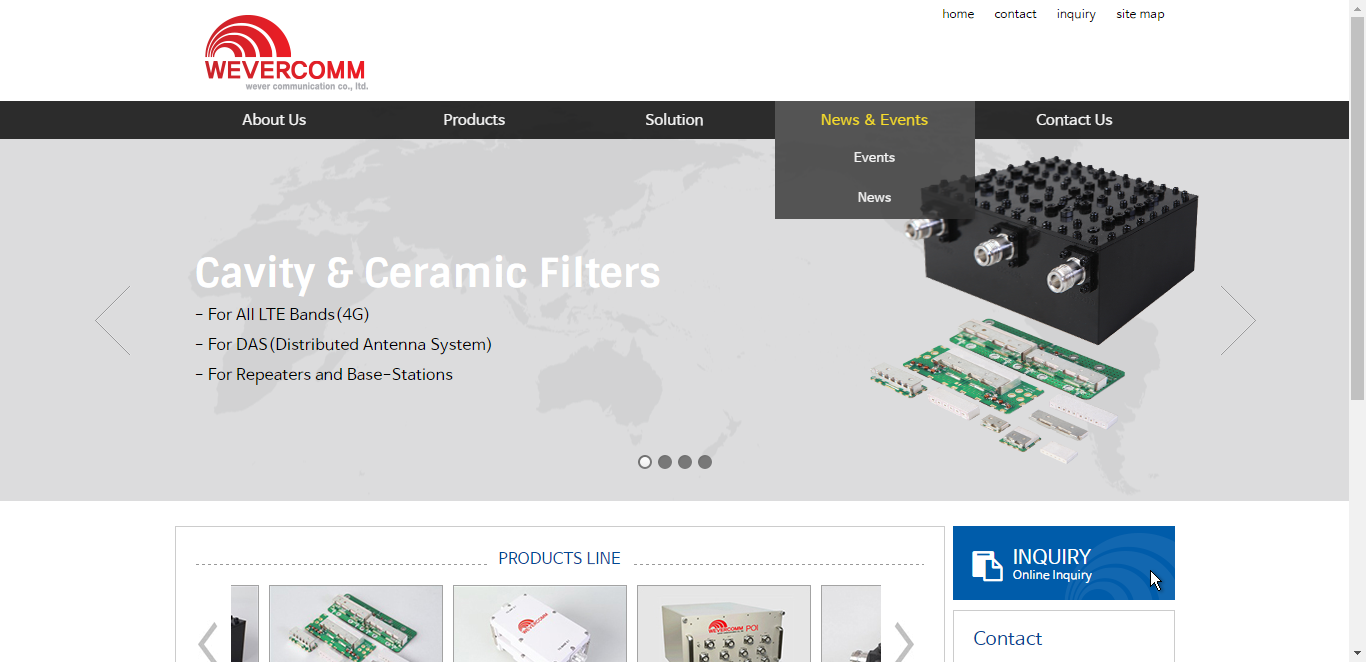Screen dimensions: 1366x662
Task: Show the previous hero banner slide
Action: [112, 320]
